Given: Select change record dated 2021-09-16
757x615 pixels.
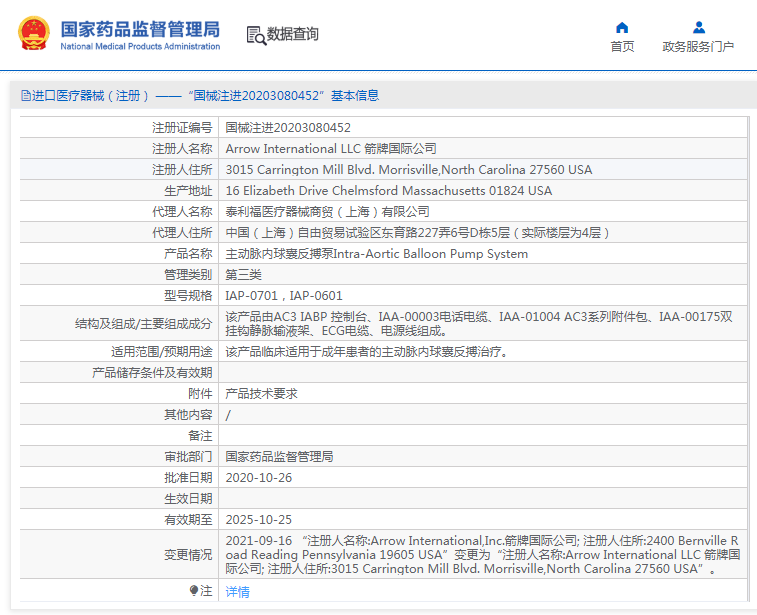Looking at the screenshot, I should 483,554.
